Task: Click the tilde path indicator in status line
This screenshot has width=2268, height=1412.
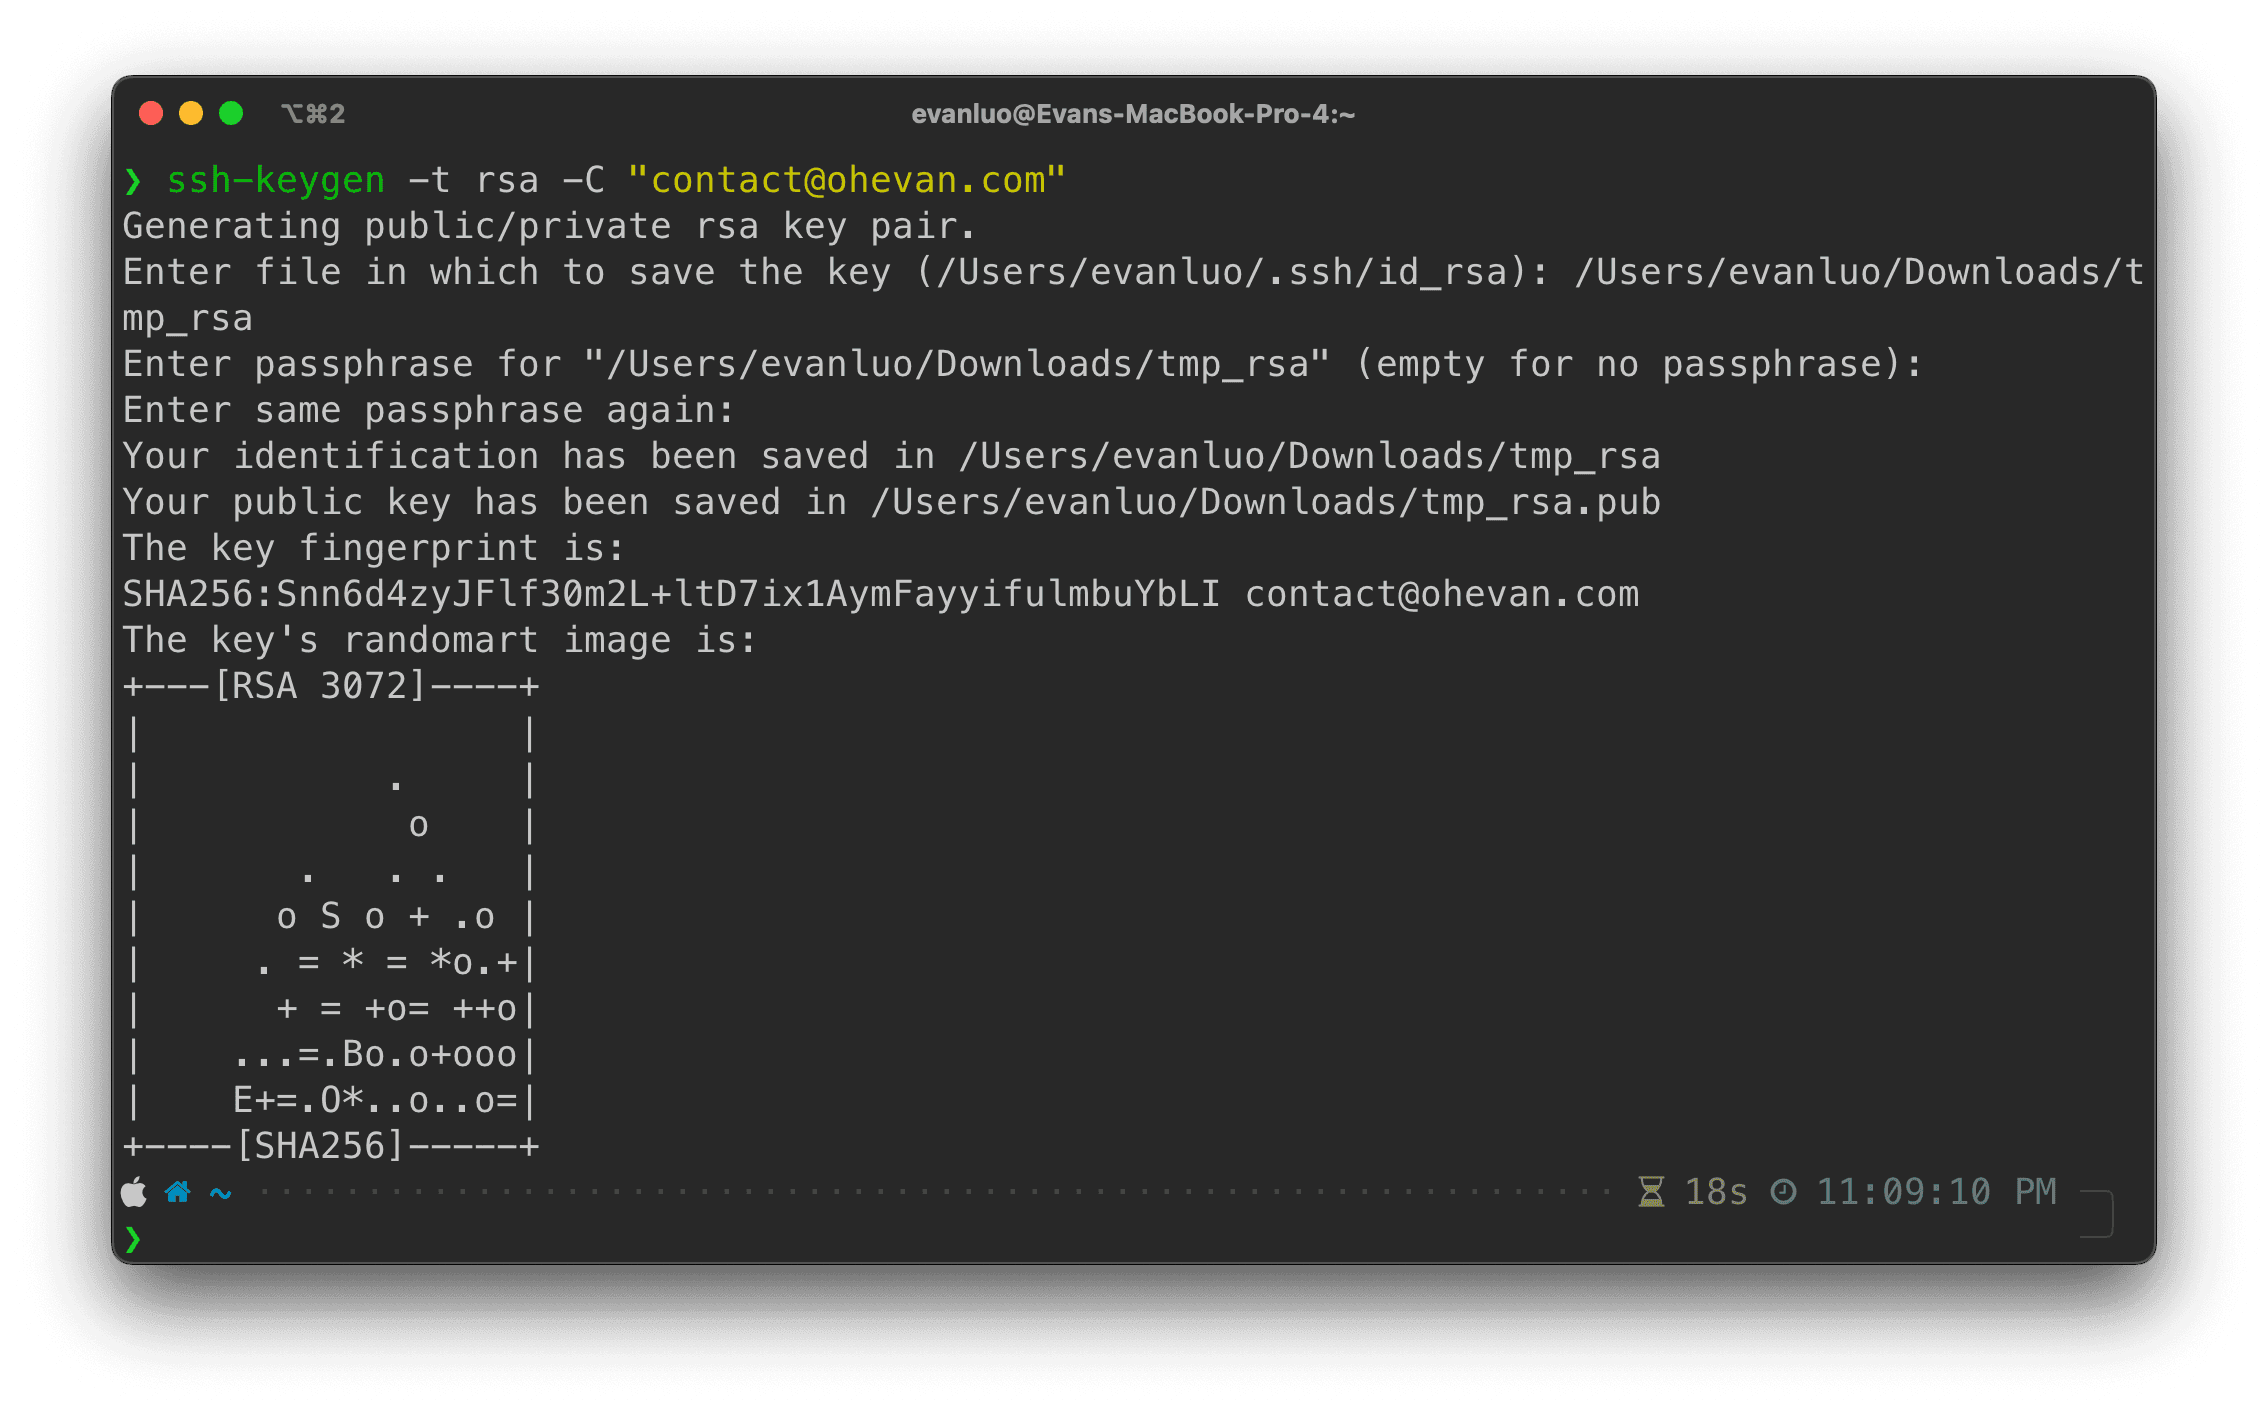Action: point(219,1193)
